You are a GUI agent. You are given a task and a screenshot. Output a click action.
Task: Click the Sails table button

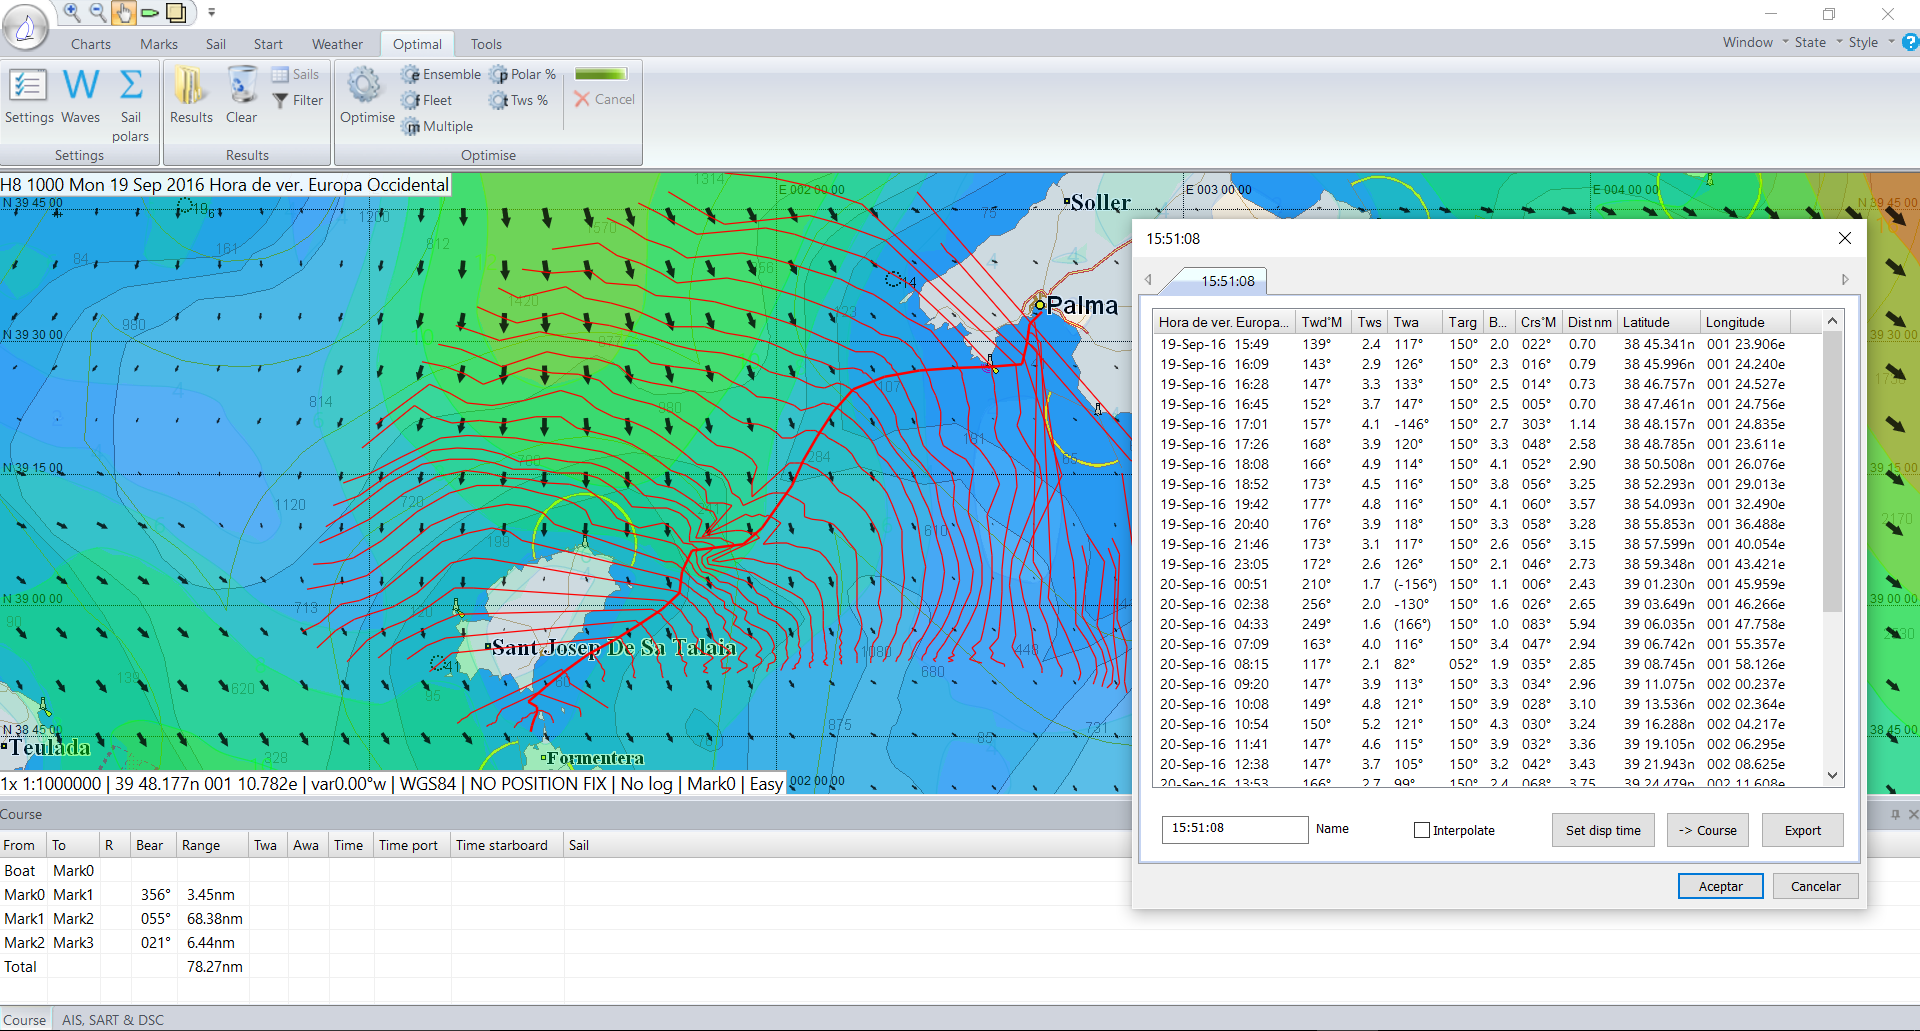point(295,74)
